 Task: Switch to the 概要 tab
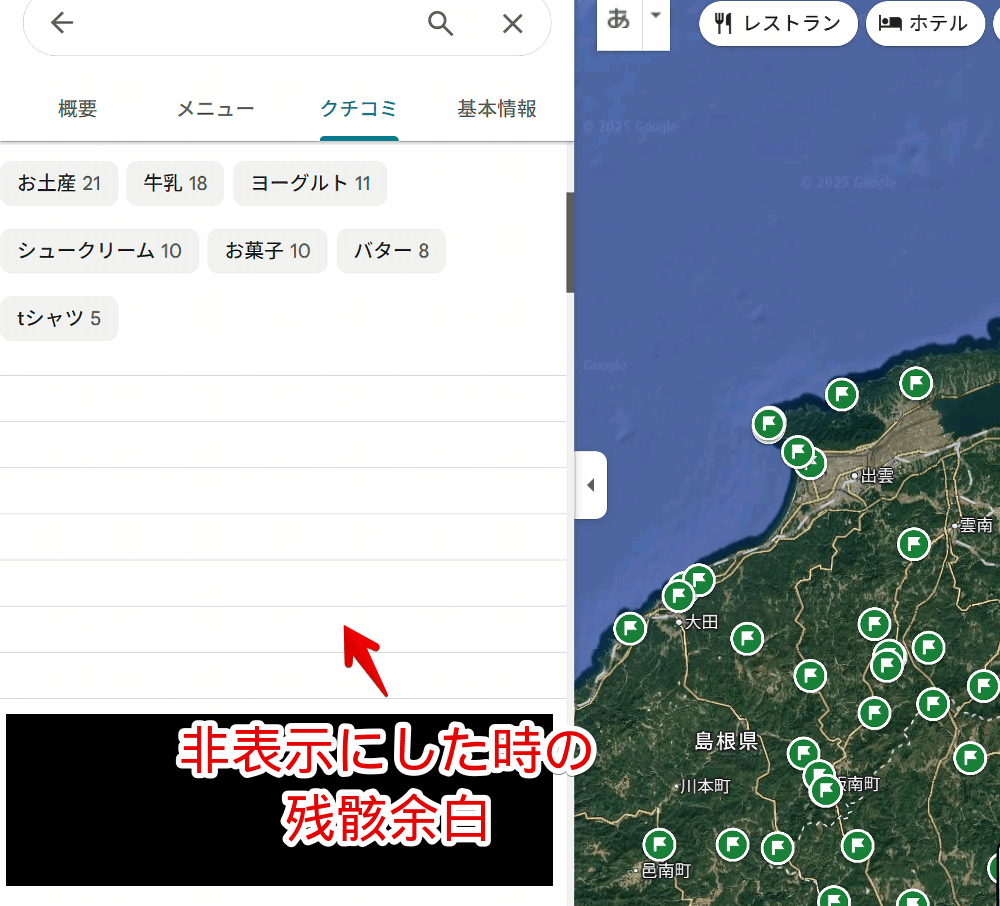[x=78, y=108]
